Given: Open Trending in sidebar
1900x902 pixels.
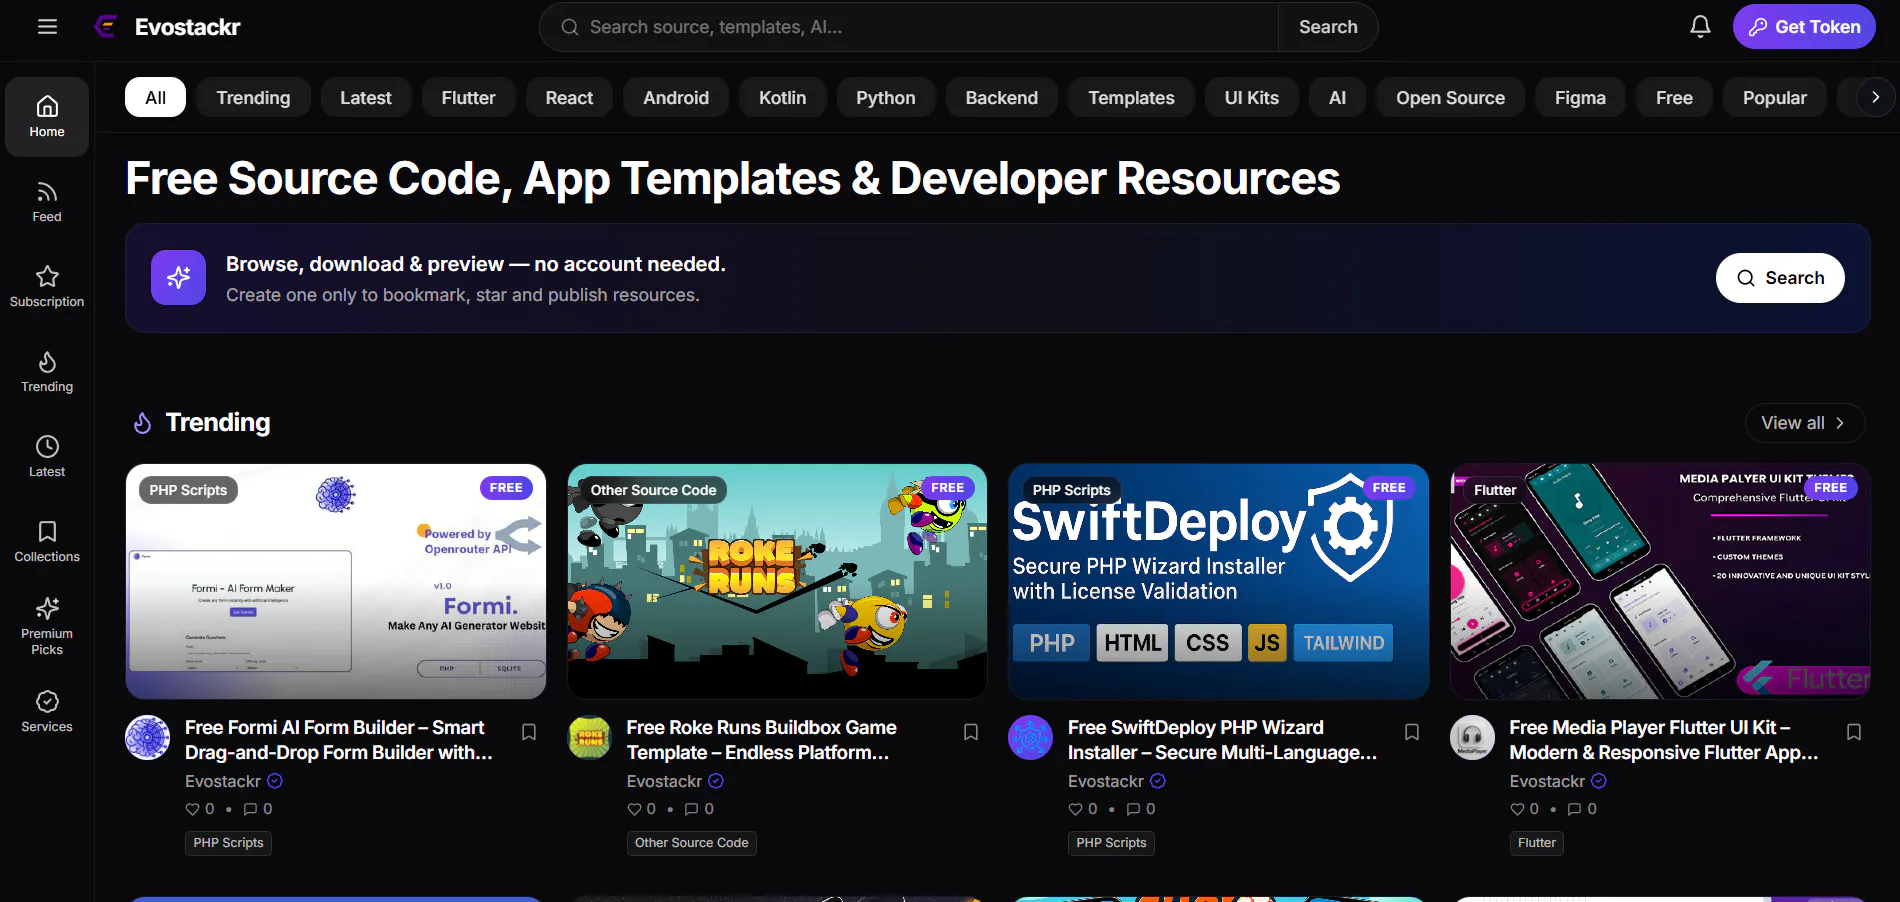Looking at the screenshot, I should (47, 372).
